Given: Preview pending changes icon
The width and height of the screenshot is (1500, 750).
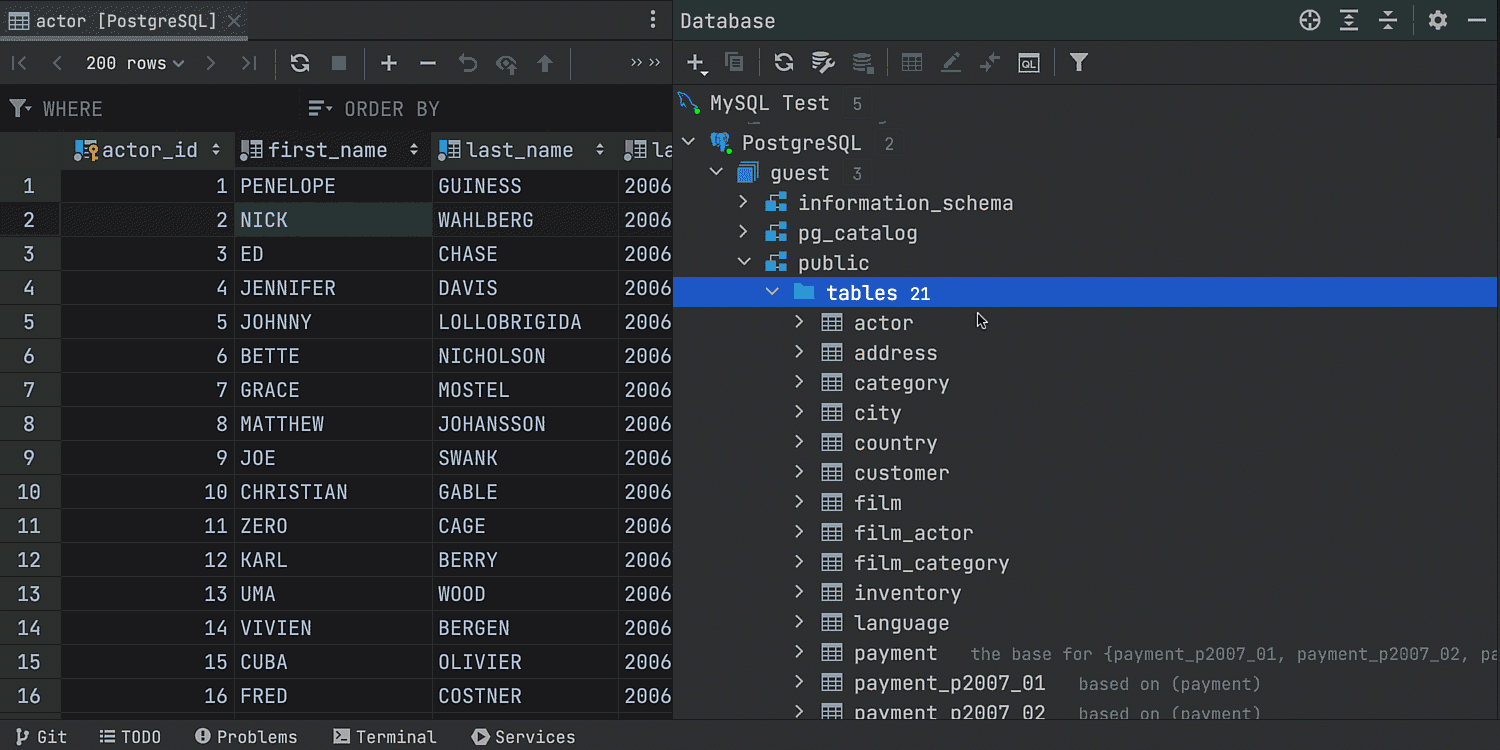Looking at the screenshot, I should point(507,64).
